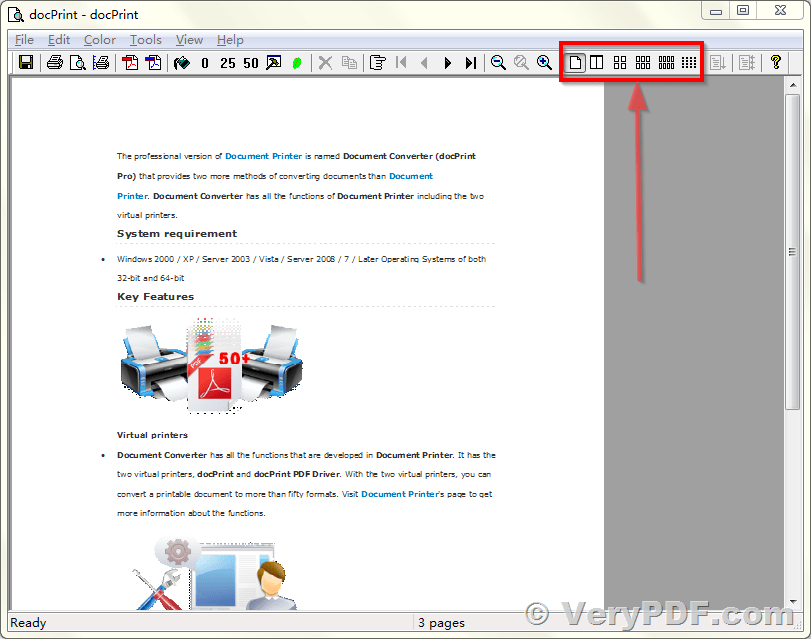811x639 pixels.
Task: Select the single page view icon
Action: [x=576, y=62]
